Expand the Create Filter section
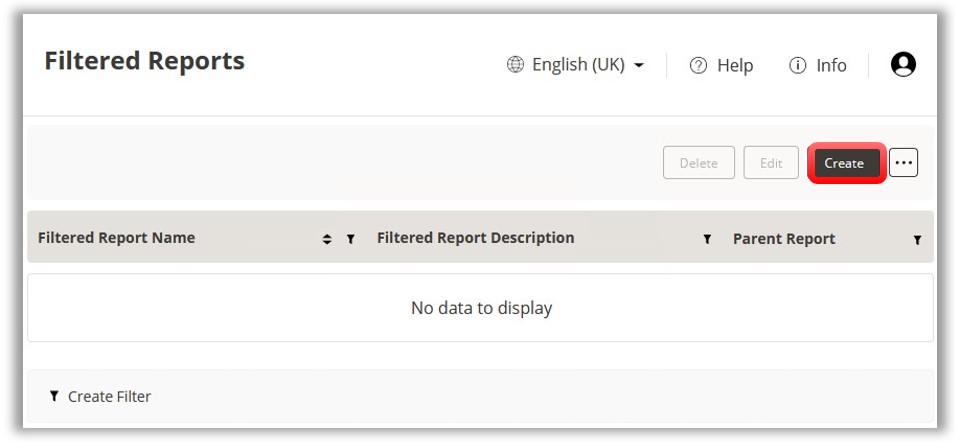The height and width of the screenshot is (442, 955). (x=100, y=397)
